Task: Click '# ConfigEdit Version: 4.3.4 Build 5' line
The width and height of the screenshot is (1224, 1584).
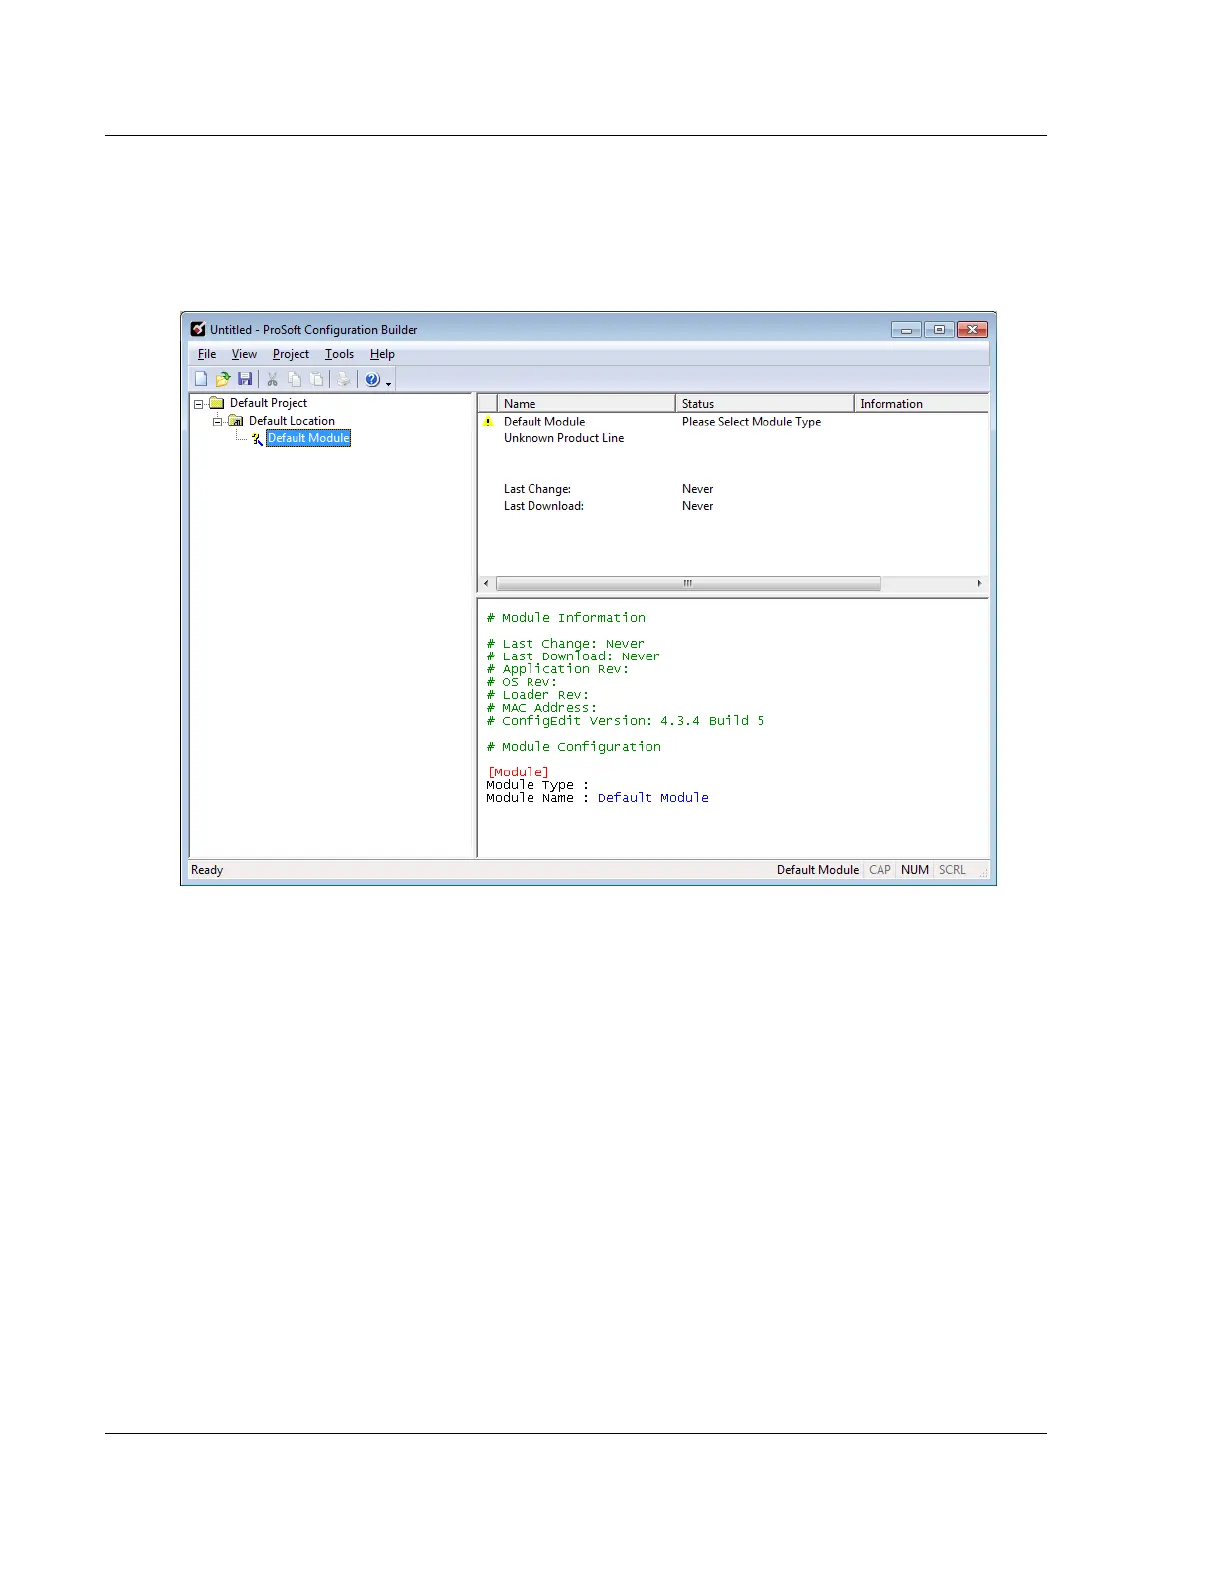Action: coord(625,721)
